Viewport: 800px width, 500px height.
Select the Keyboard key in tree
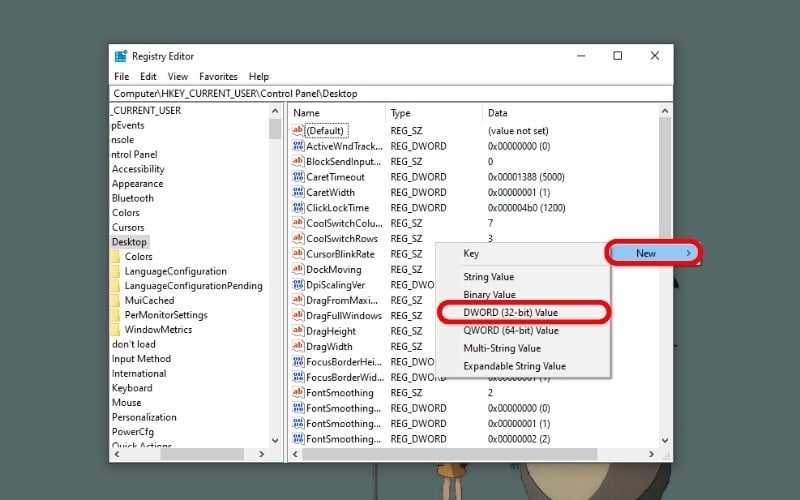[132, 388]
